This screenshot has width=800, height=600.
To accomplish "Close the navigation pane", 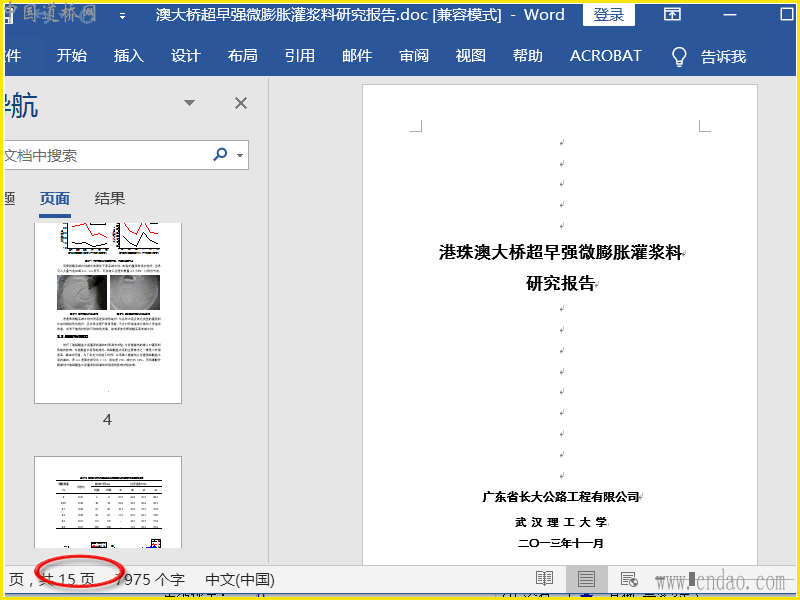I will pos(241,103).
